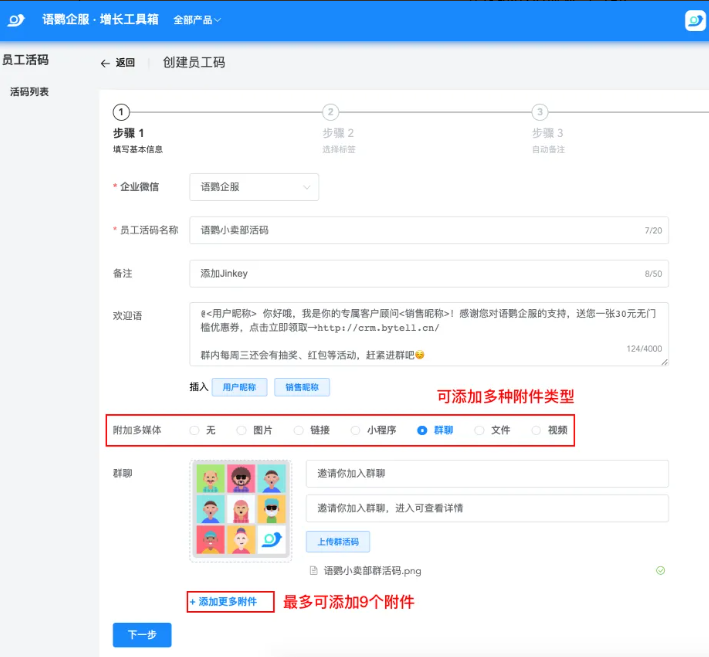Click the 下一步 button

pos(142,635)
